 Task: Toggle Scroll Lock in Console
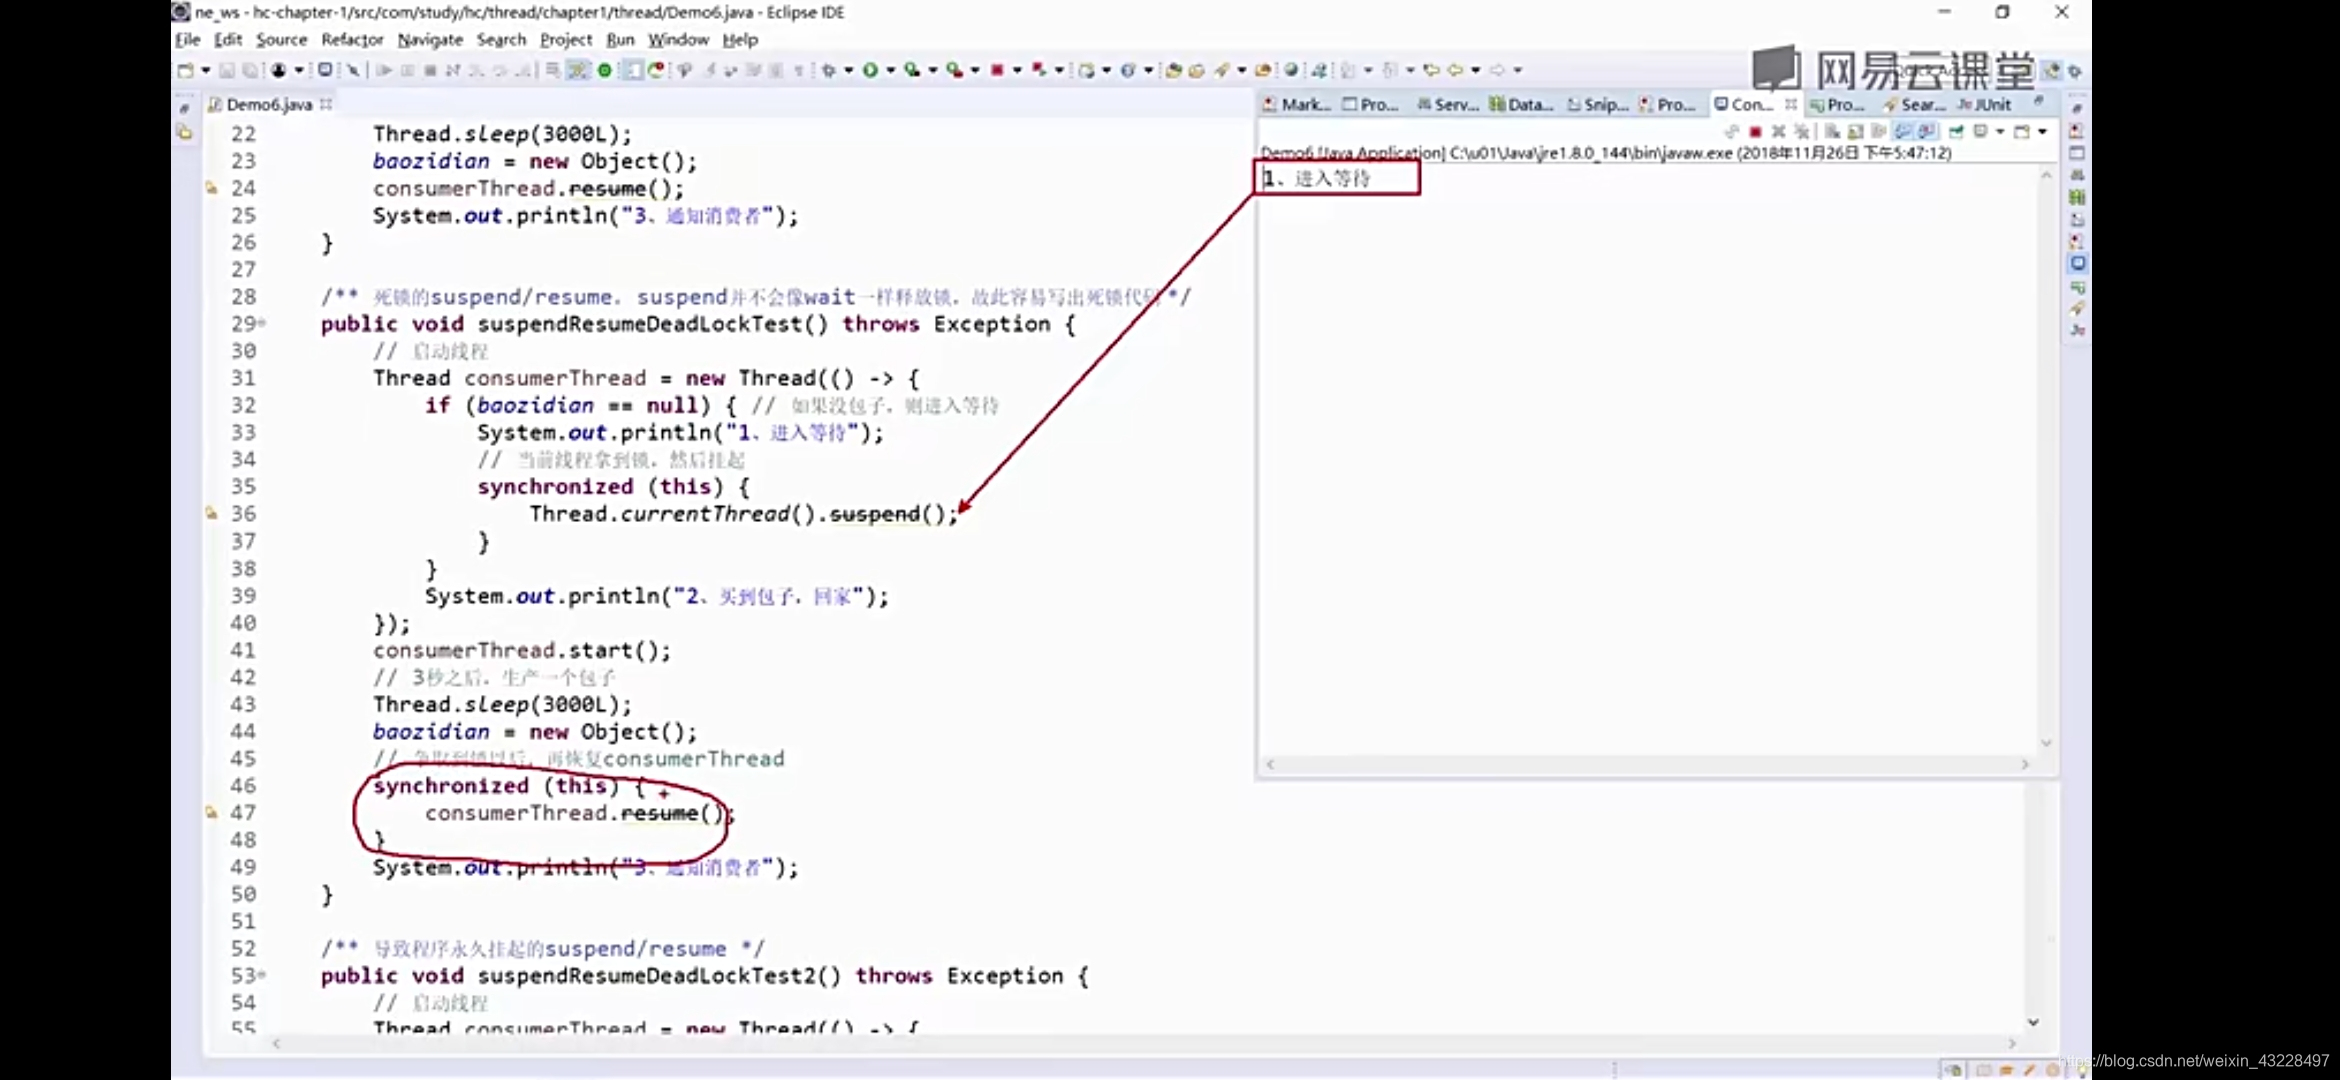pos(1856,131)
